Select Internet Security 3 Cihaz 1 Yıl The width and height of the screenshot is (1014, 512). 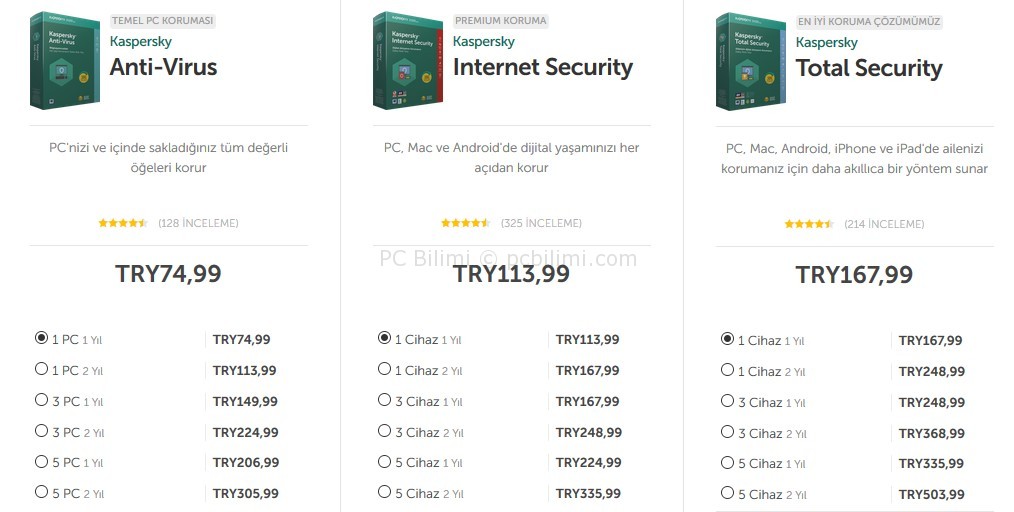pyautogui.click(x=384, y=400)
